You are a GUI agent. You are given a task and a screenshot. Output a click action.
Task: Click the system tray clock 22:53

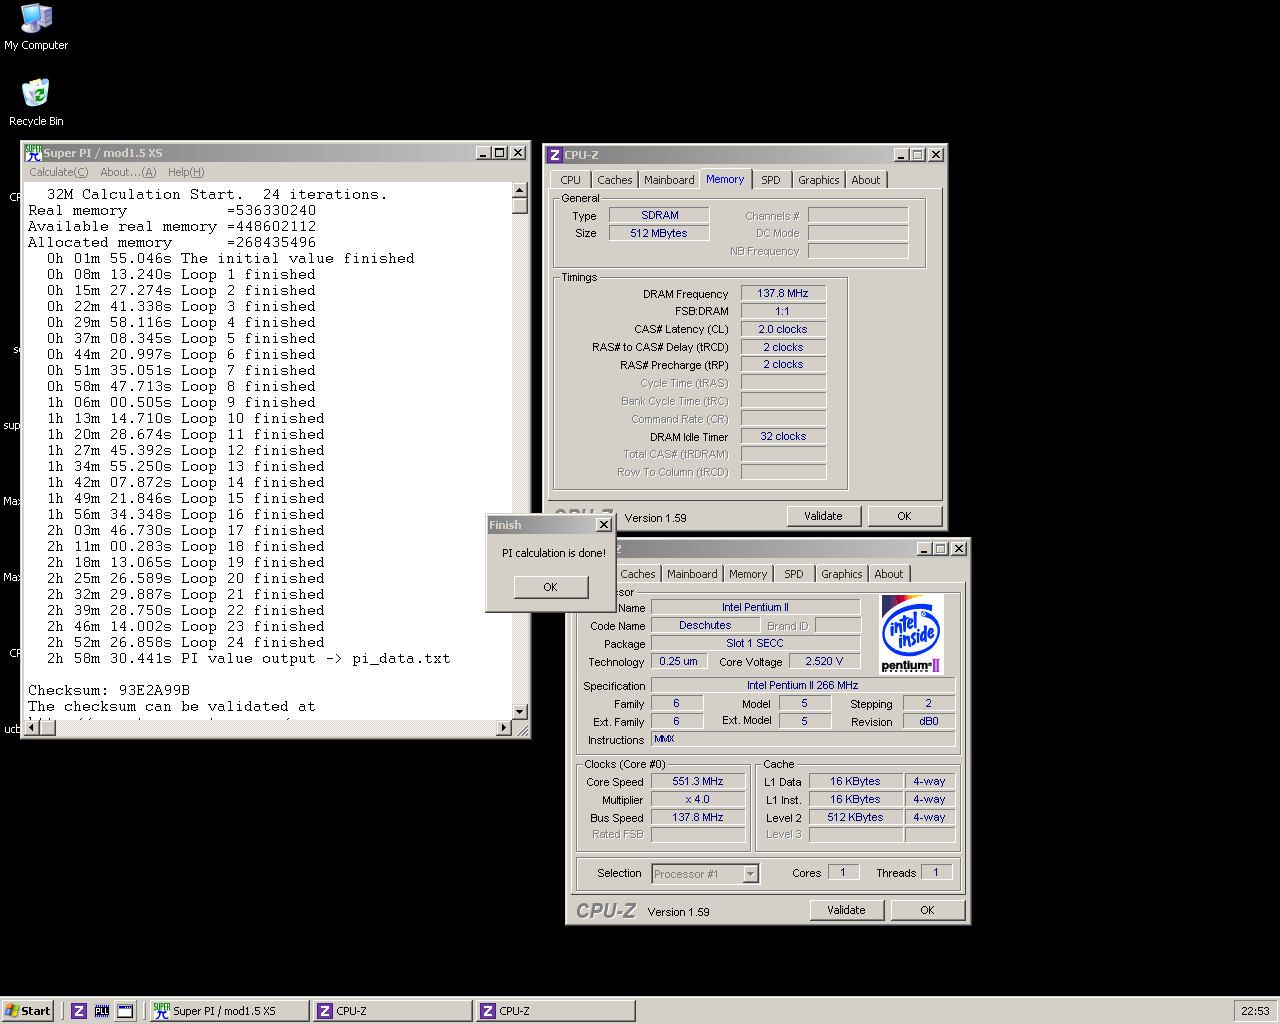click(x=1255, y=1011)
